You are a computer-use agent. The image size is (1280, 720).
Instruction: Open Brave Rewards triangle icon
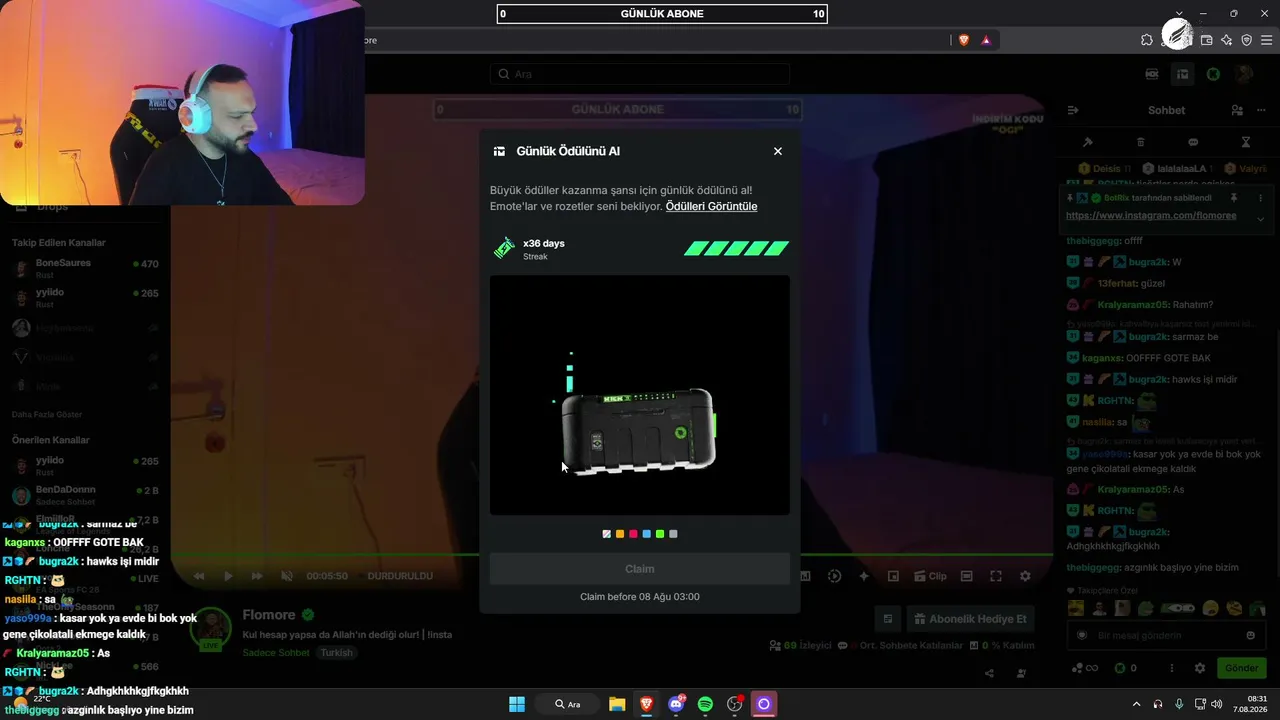pyautogui.click(x=986, y=40)
